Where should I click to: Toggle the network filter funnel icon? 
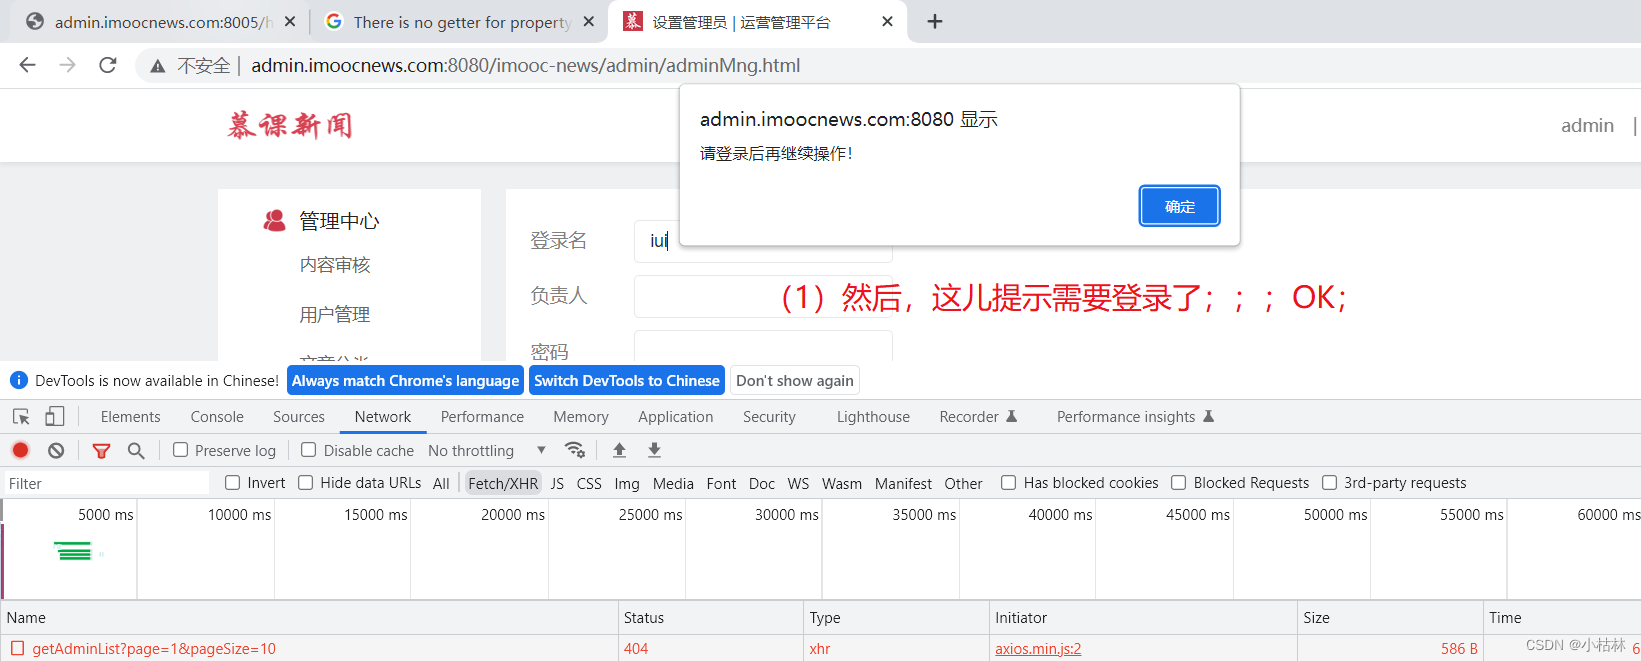point(101,451)
